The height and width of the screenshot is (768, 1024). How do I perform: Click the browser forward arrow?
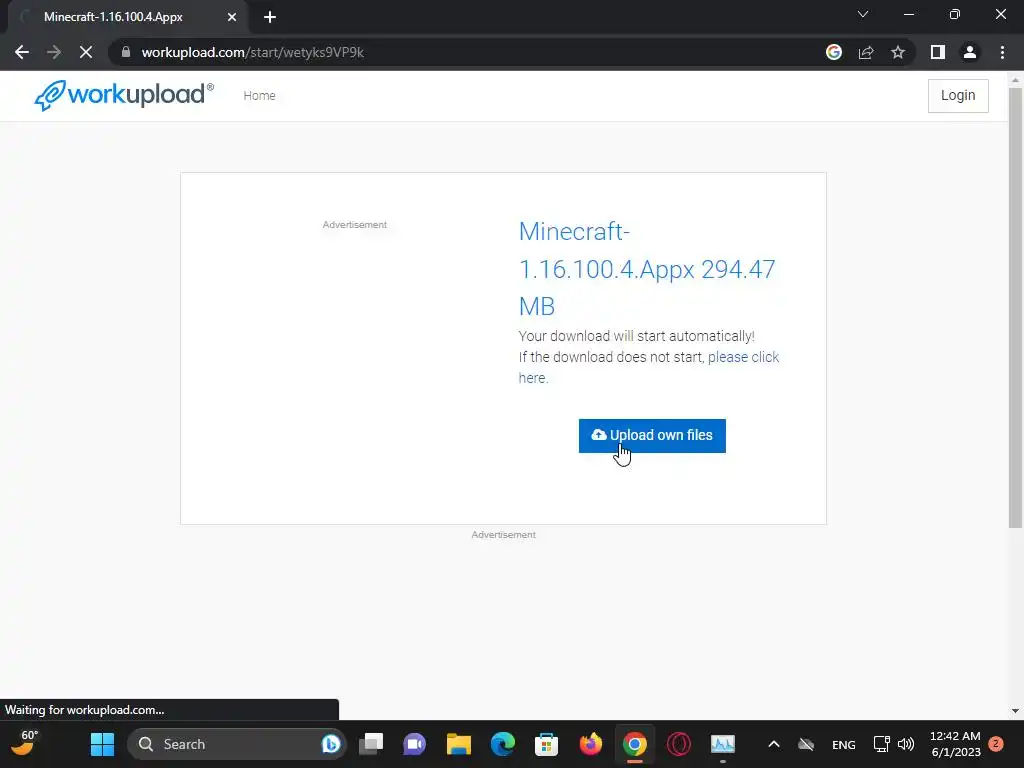click(54, 52)
